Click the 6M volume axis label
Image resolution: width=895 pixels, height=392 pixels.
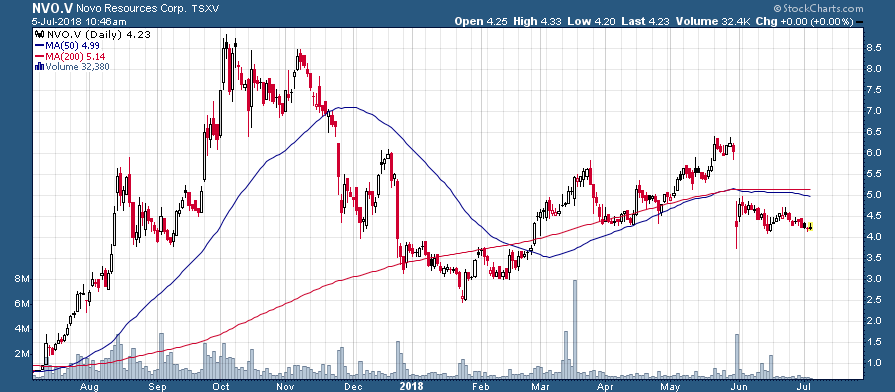(x=22, y=304)
